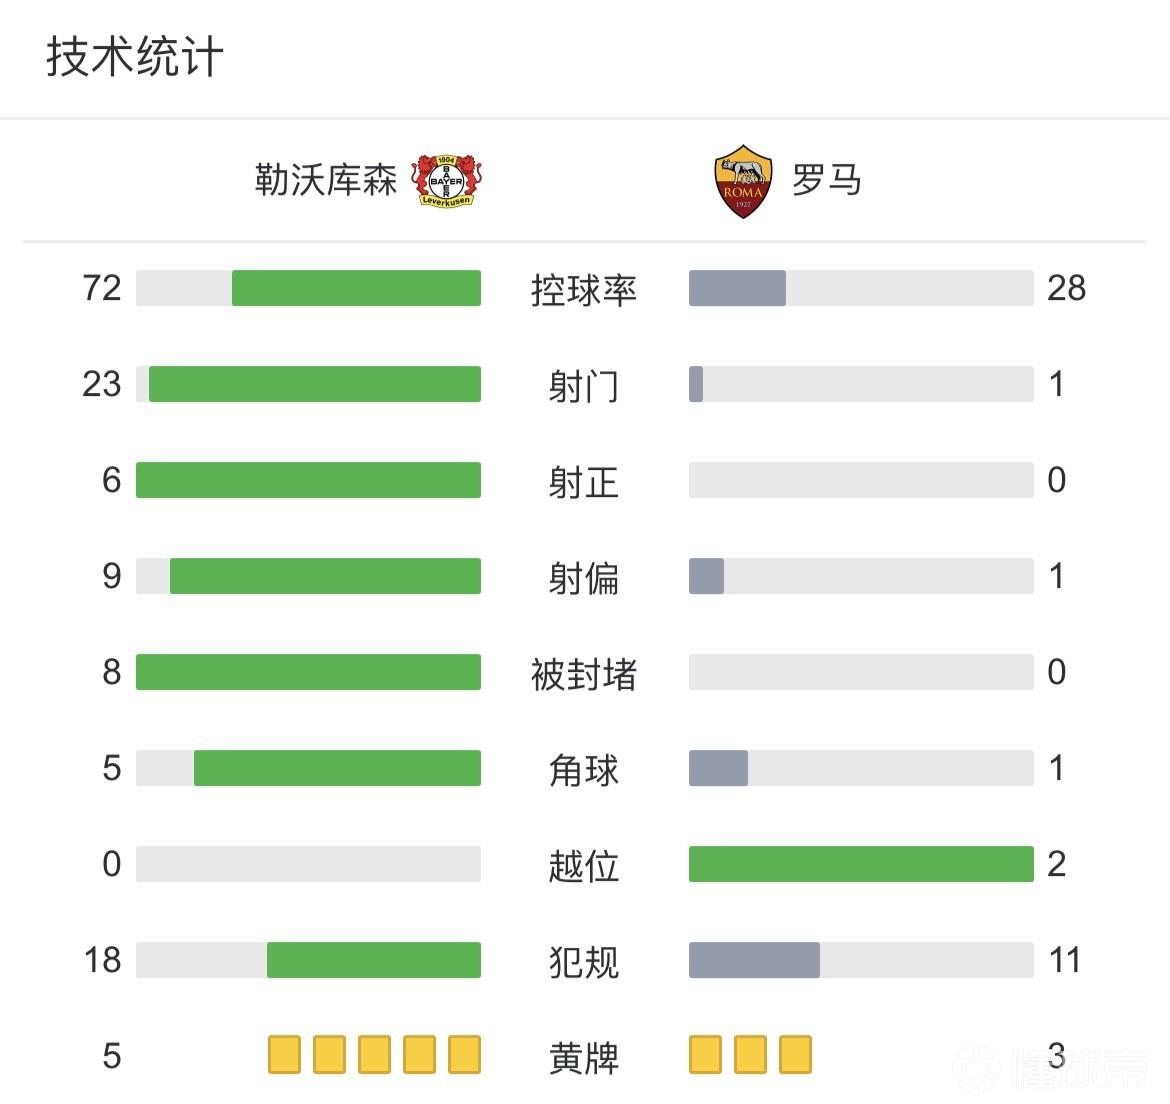Click Leverkusen's 犯规 fouls bar

[x=373, y=960]
